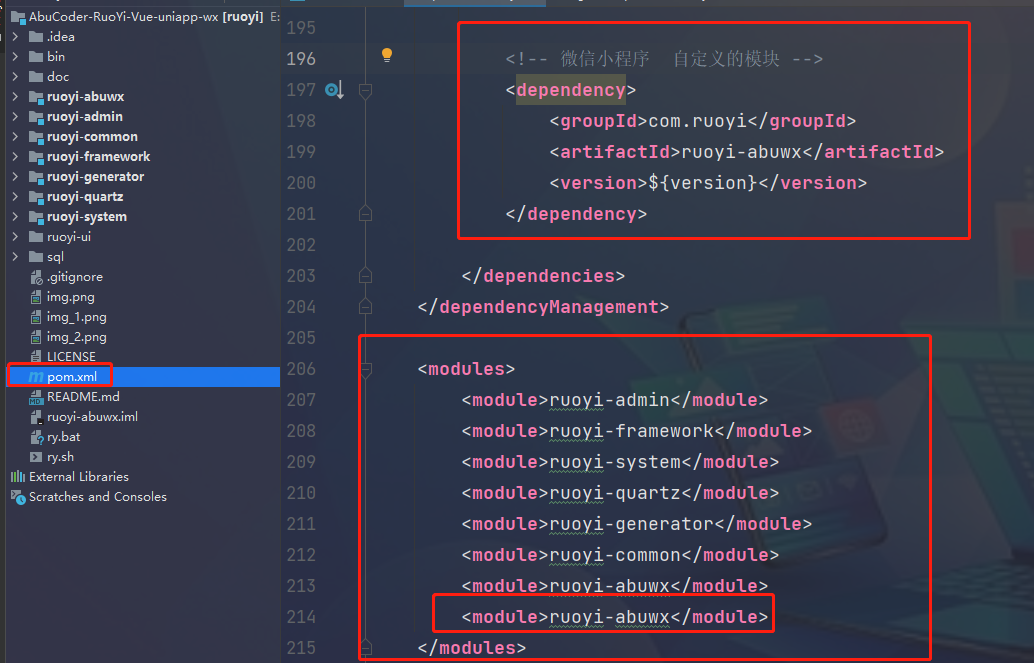
Task: Expand the sql folder arrow
Action: (x=15, y=257)
